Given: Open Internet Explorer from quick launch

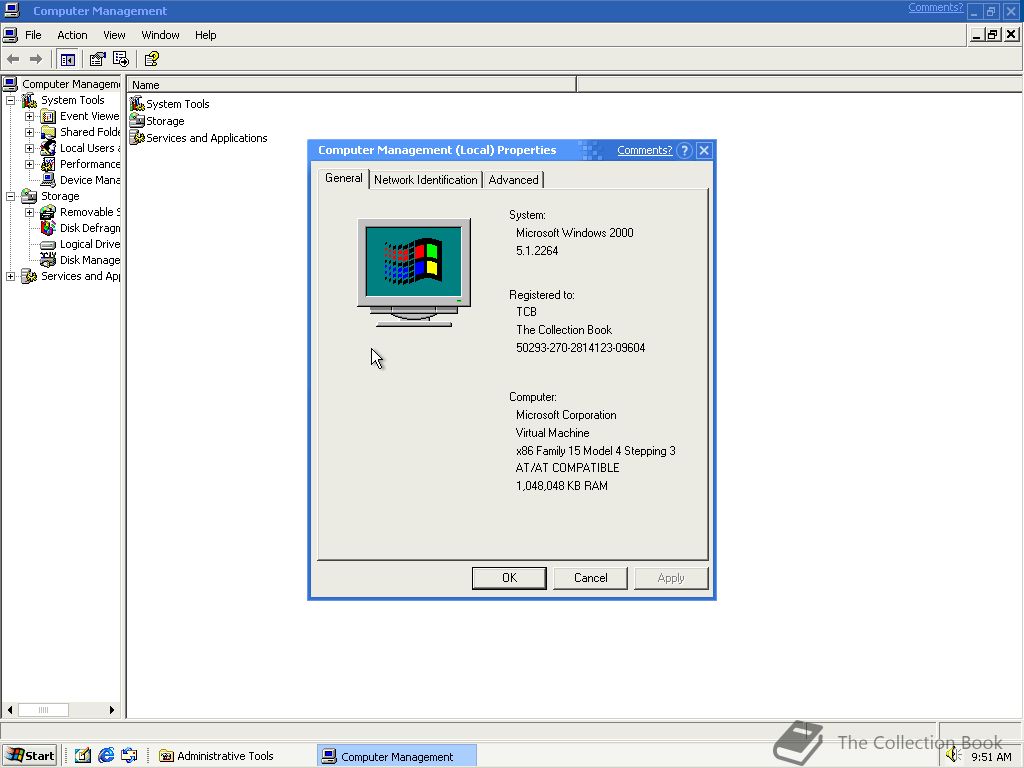Looking at the screenshot, I should click(x=106, y=756).
